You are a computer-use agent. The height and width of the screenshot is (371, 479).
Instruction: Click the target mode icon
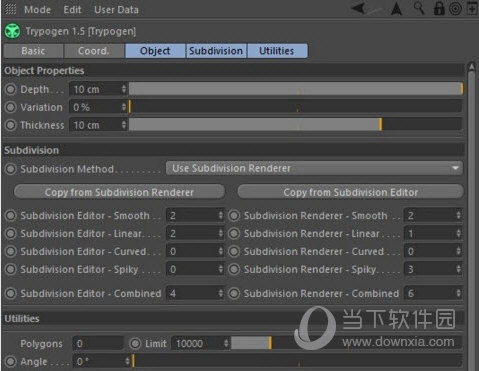[455, 9]
